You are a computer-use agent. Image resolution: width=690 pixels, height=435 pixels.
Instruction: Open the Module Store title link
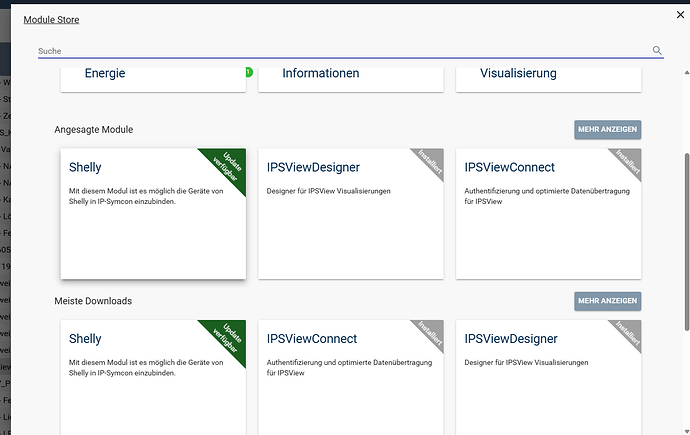51,20
